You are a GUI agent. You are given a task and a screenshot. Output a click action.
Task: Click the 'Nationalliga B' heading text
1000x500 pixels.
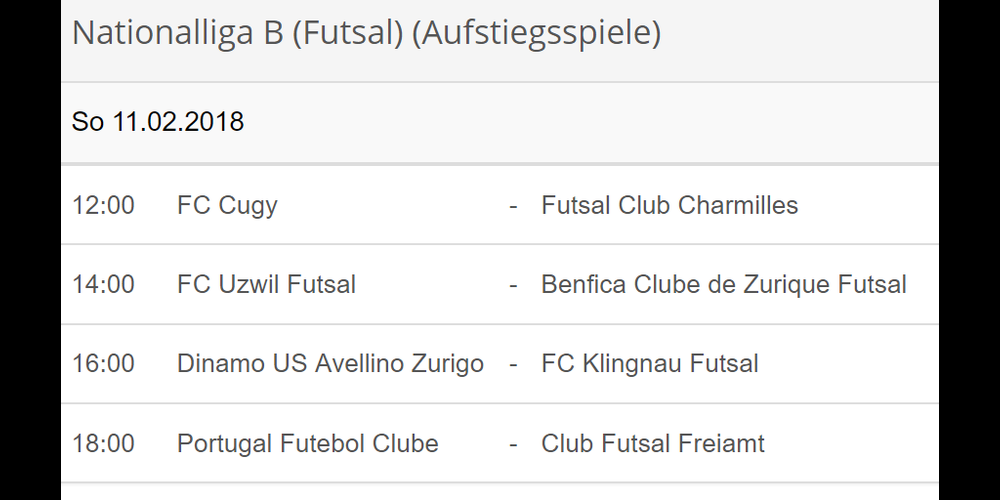coord(177,33)
